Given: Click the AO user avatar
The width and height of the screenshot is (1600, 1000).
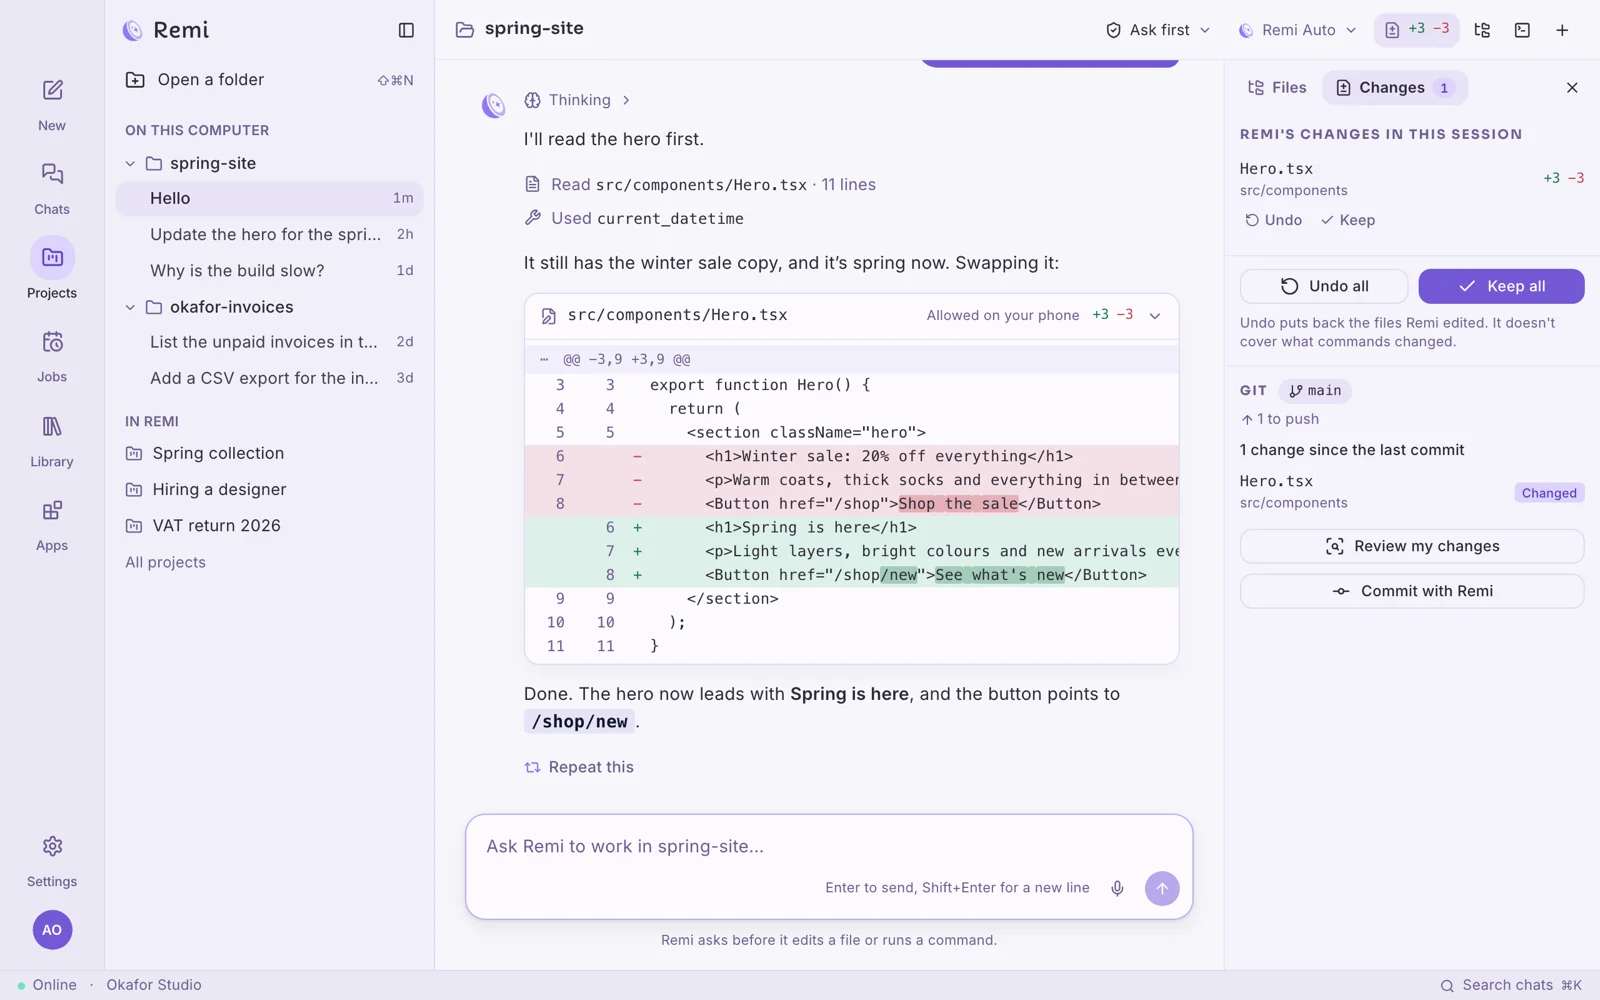Looking at the screenshot, I should (x=52, y=930).
